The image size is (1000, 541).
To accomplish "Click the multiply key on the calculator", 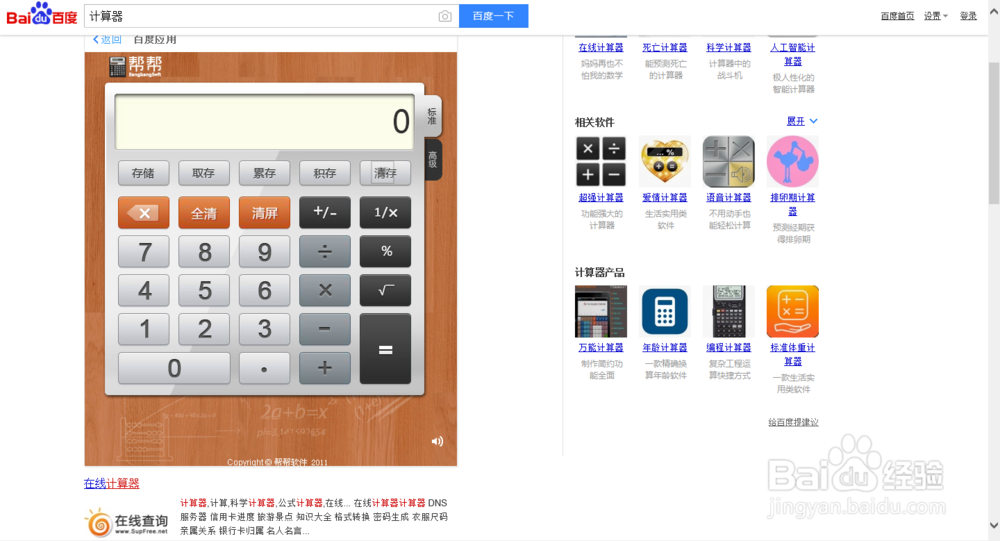I will [325, 290].
